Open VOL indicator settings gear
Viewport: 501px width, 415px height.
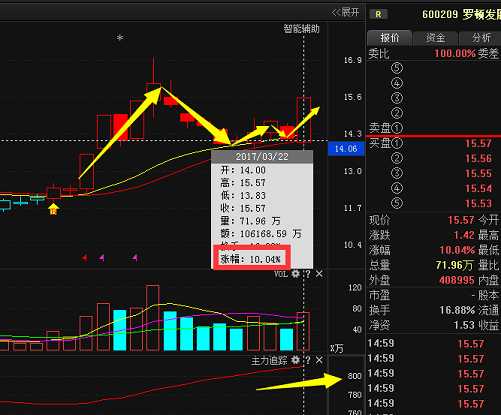tap(295, 274)
